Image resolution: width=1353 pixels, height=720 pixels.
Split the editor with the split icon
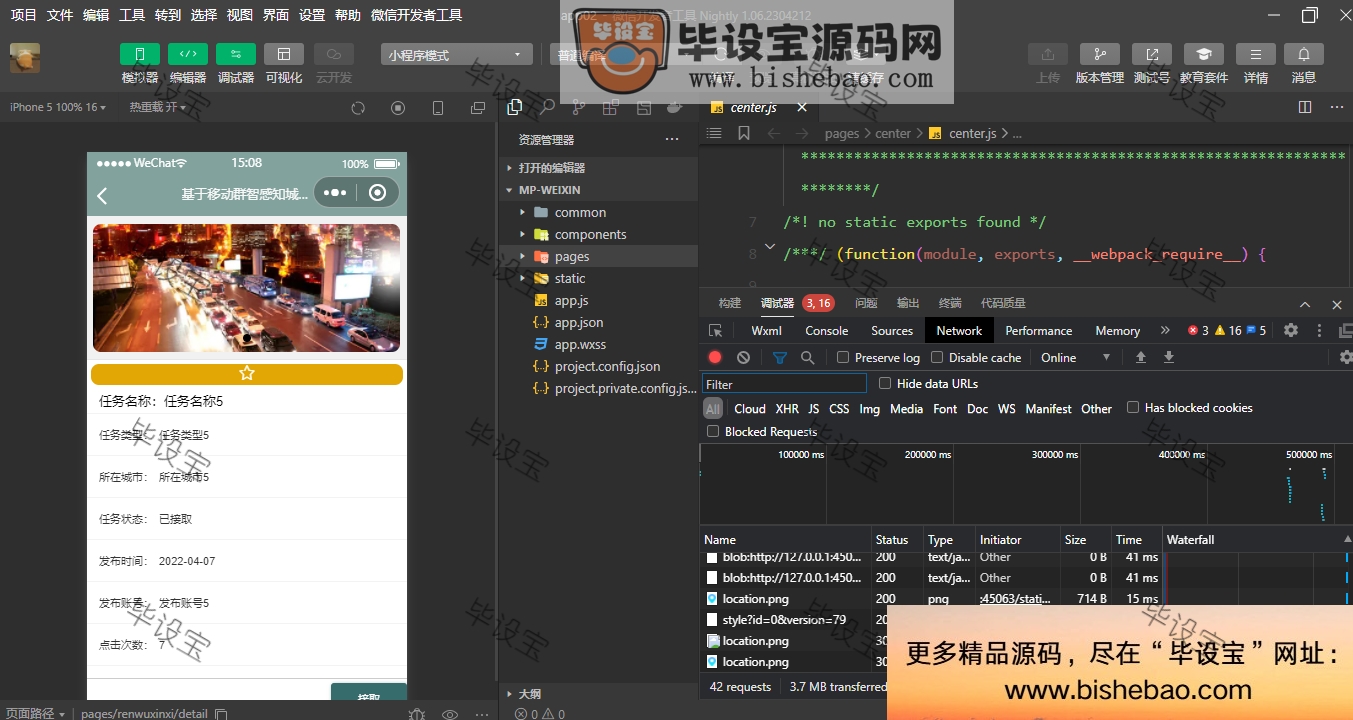coord(1305,107)
